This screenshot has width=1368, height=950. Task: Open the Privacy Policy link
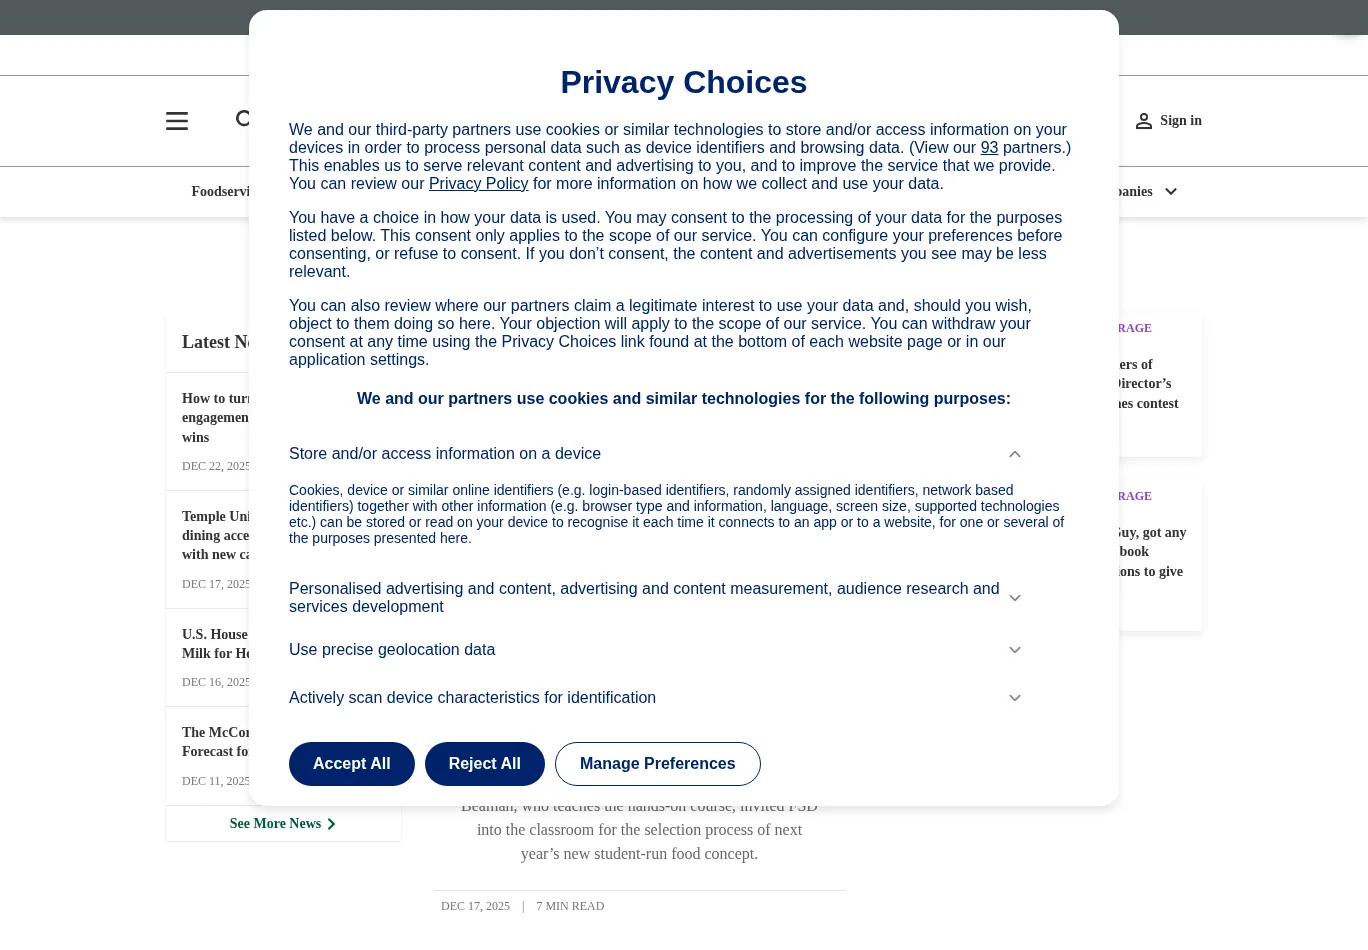[x=478, y=184]
